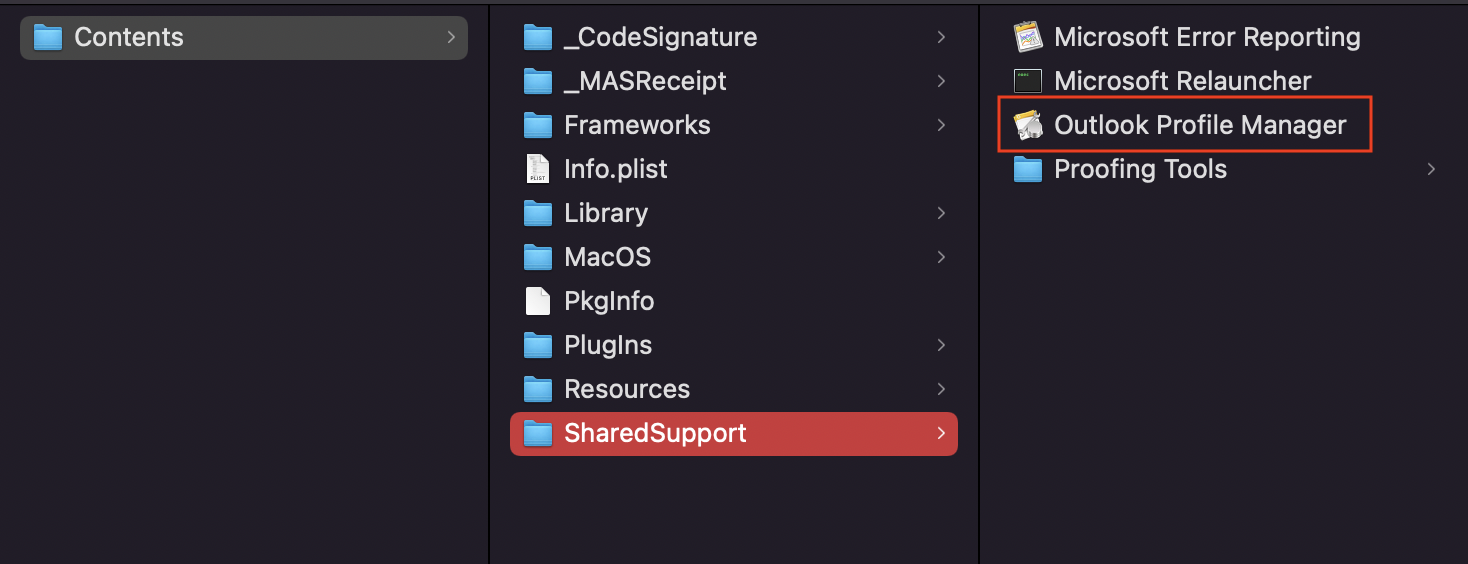
Task: Click the PkgInfo document icon
Action: point(538,301)
